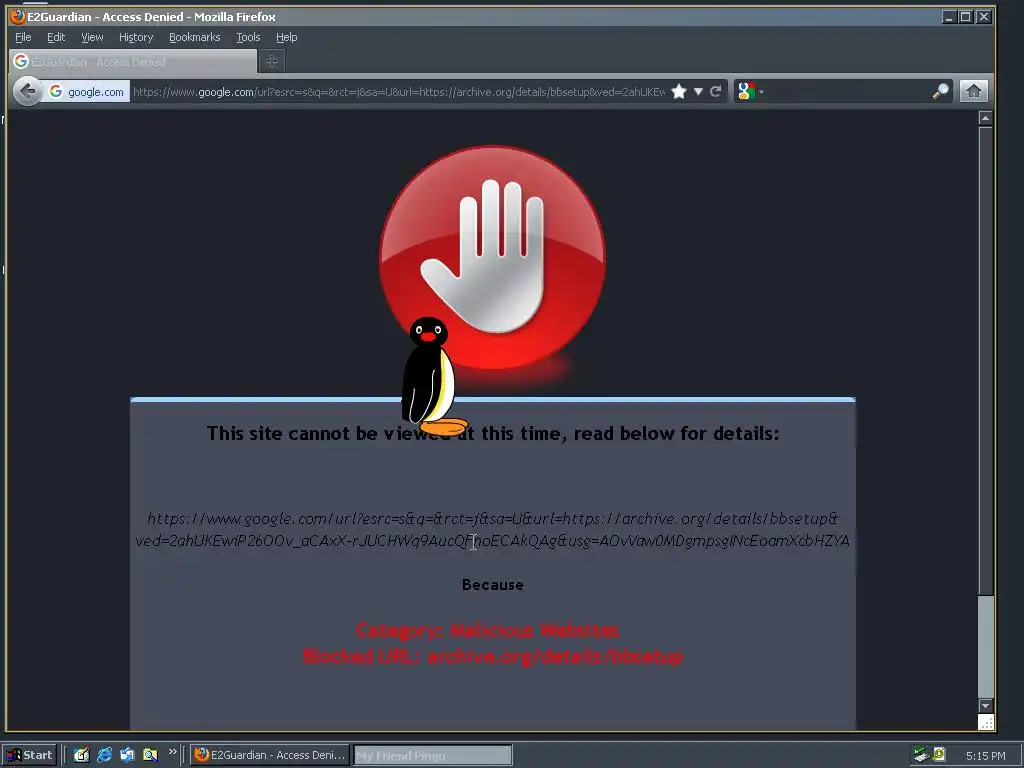1024x768 pixels.
Task: Open the Start menu
Action: click(x=29, y=756)
